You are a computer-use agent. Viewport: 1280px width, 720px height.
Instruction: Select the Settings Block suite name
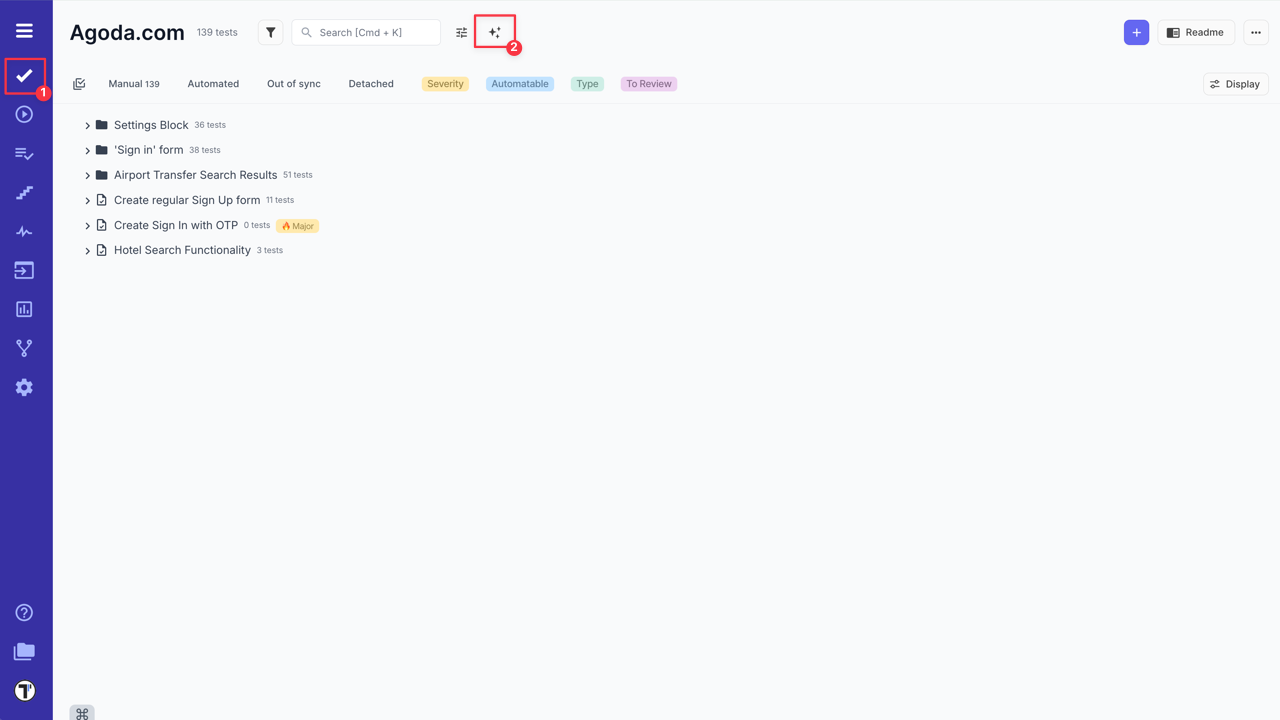click(x=151, y=125)
